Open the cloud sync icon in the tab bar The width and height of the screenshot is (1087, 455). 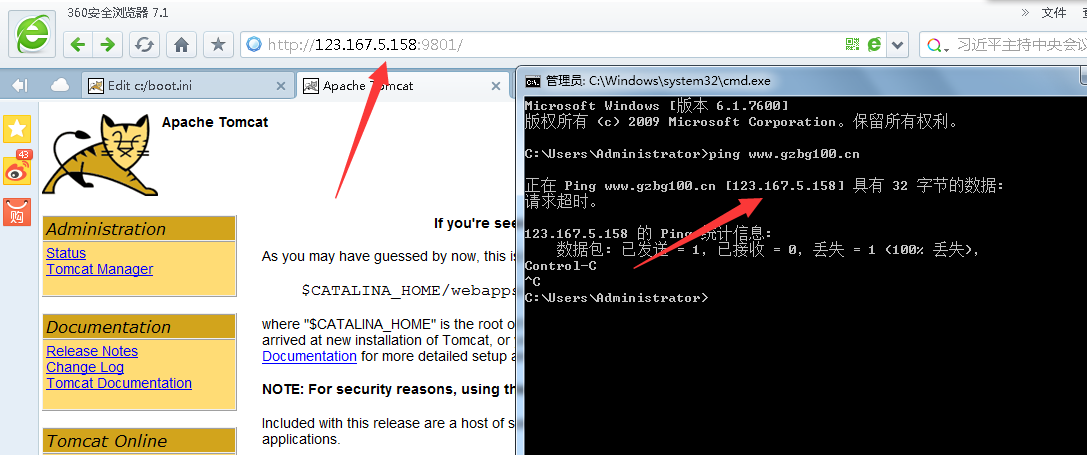(x=60, y=85)
